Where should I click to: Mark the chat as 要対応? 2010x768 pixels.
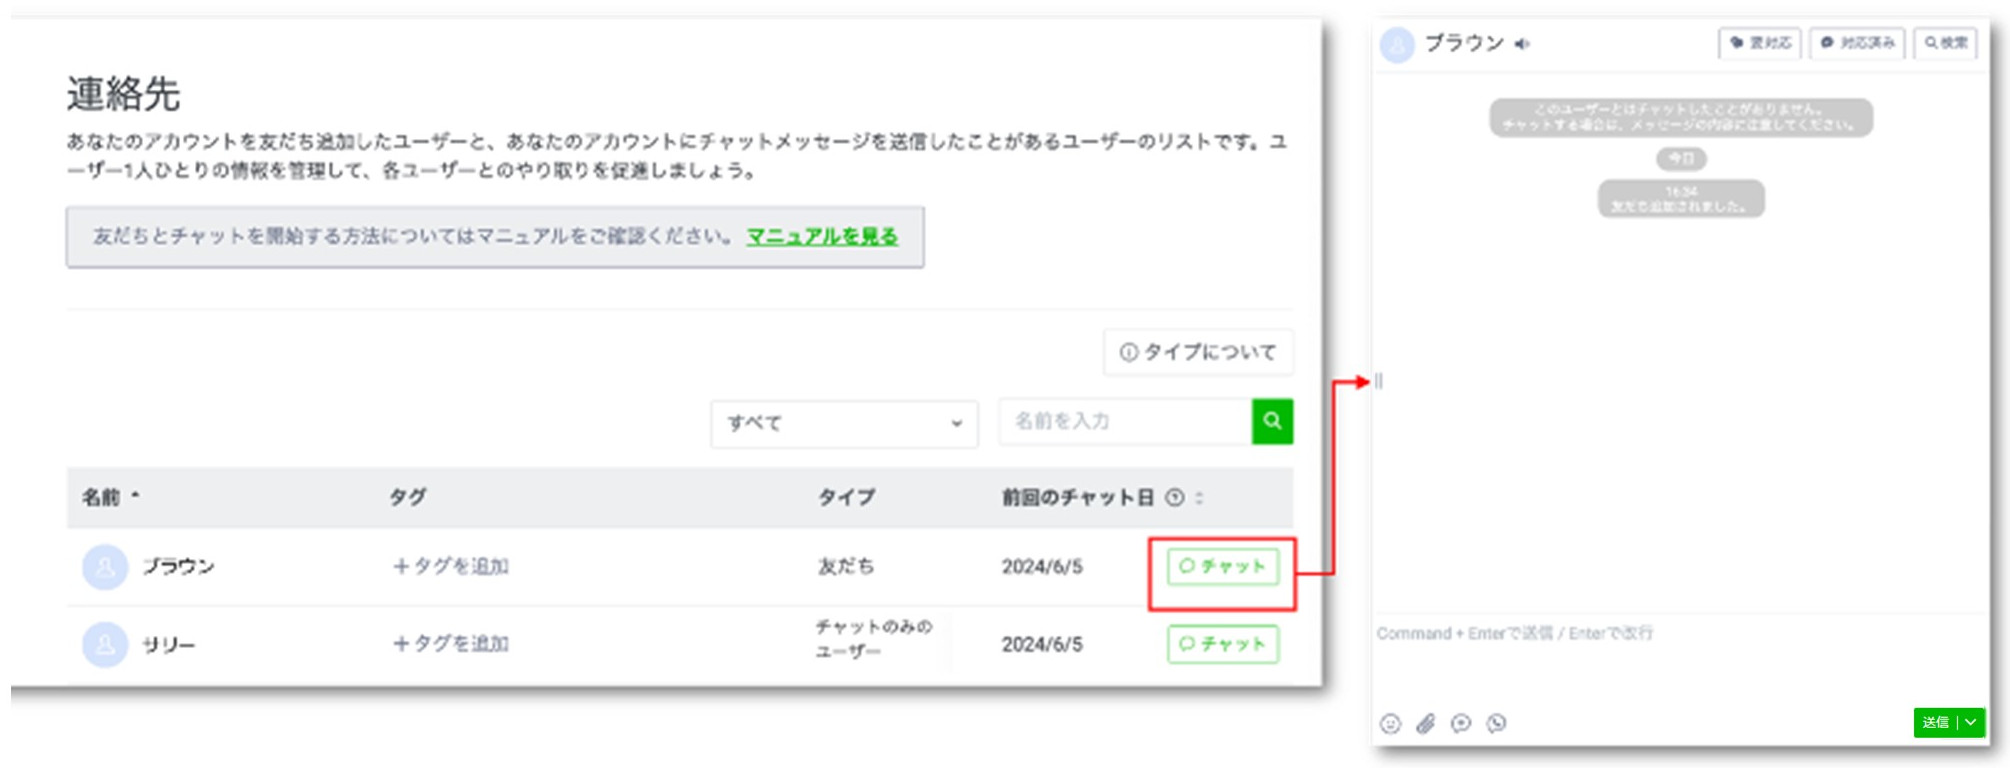(1760, 43)
